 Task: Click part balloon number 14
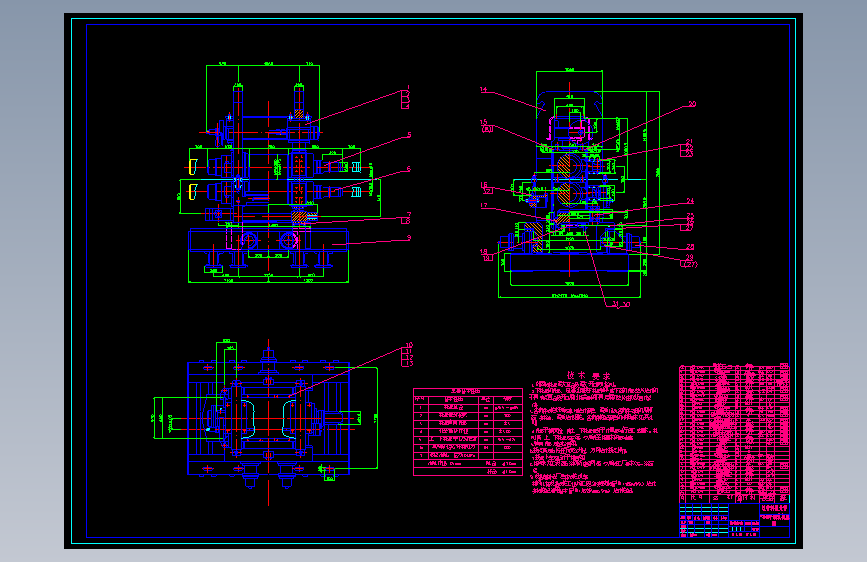(x=483, y=90)
